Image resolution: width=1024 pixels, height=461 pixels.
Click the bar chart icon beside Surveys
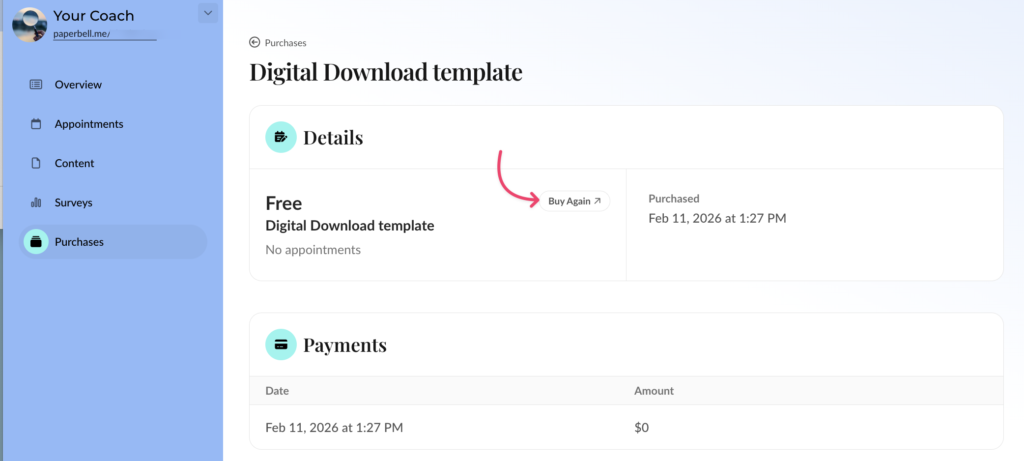click(x=36, y=203)
